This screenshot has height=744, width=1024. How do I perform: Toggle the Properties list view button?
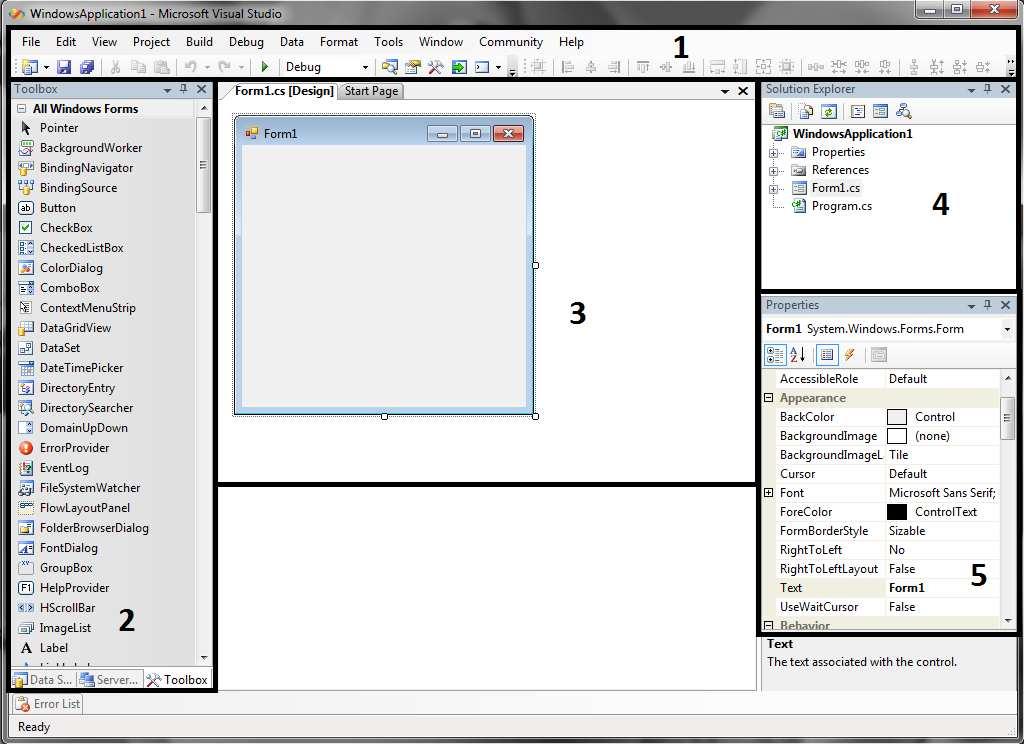827,355
